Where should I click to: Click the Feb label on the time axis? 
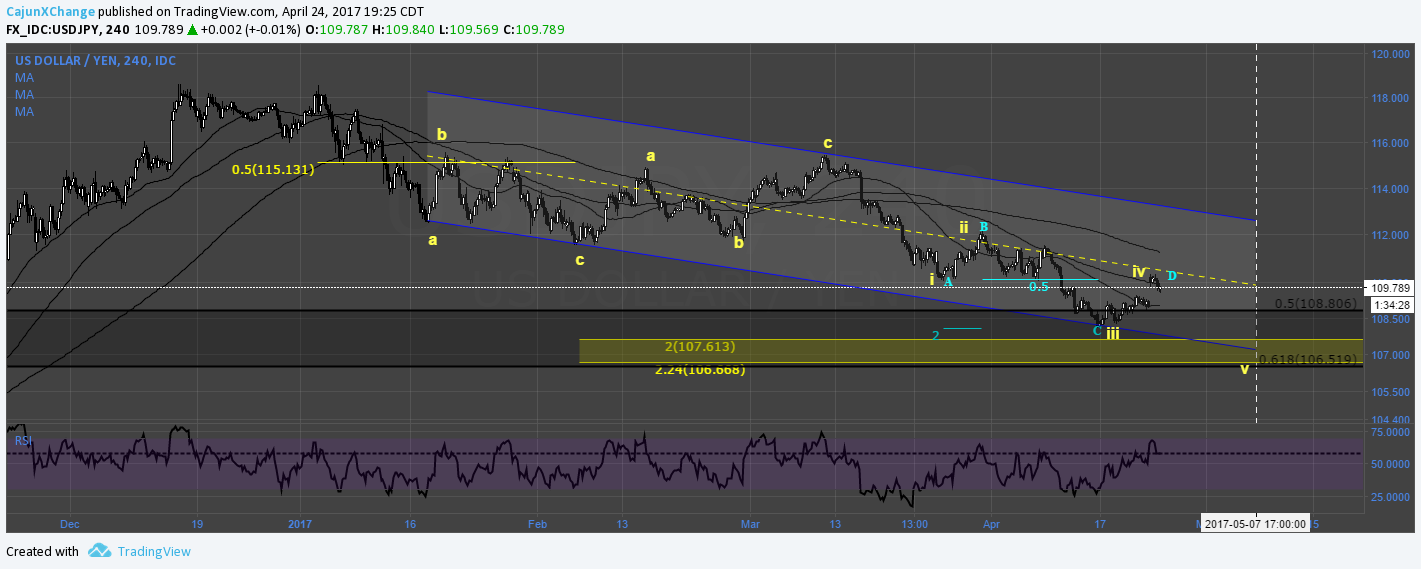(x=537, y=524)
